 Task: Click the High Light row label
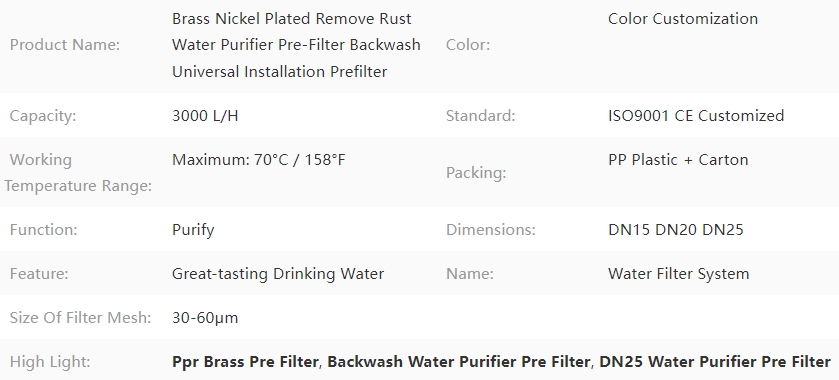click(50, 362)
